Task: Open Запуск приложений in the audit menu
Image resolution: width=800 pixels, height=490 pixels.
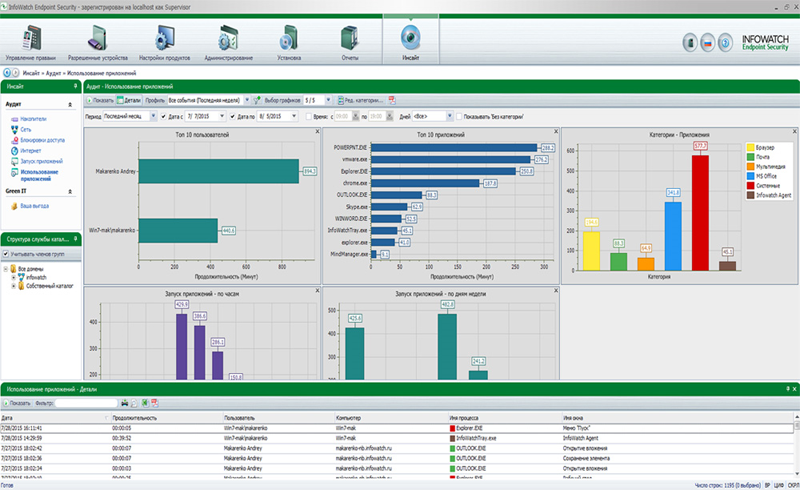Action: coord(41,161)
